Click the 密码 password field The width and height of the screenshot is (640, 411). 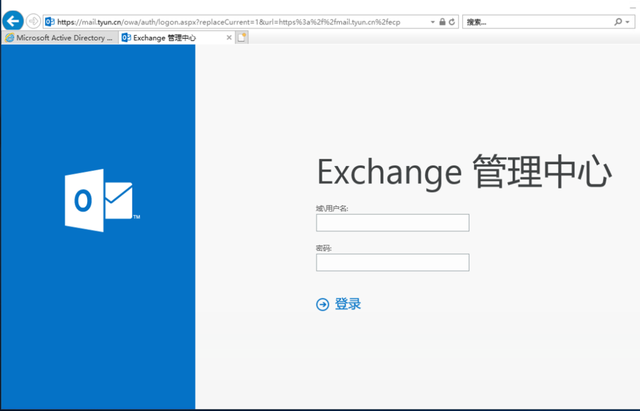point(393,262)
